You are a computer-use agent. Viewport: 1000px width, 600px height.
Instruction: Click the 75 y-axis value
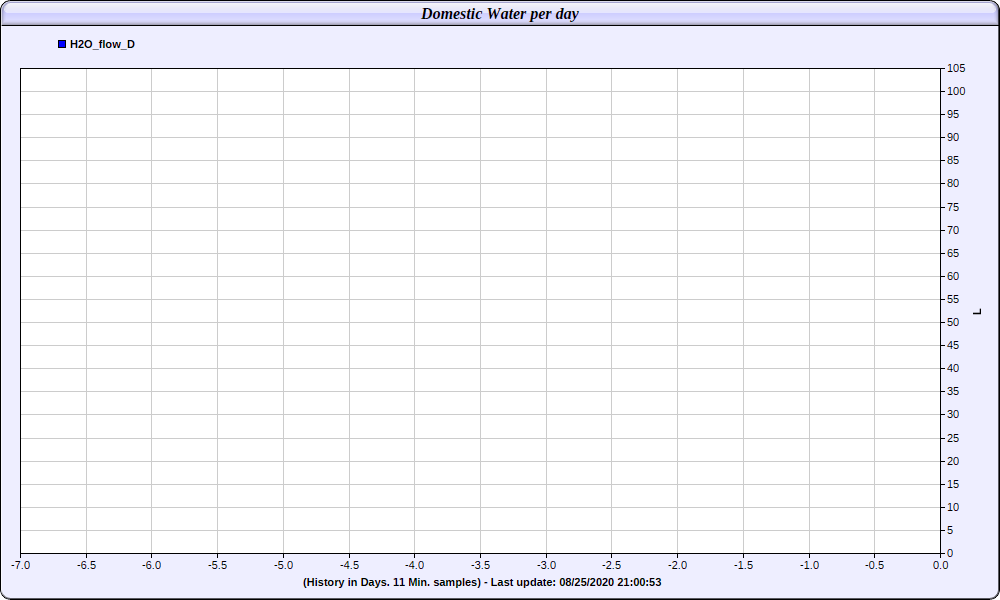coord(953,207)
